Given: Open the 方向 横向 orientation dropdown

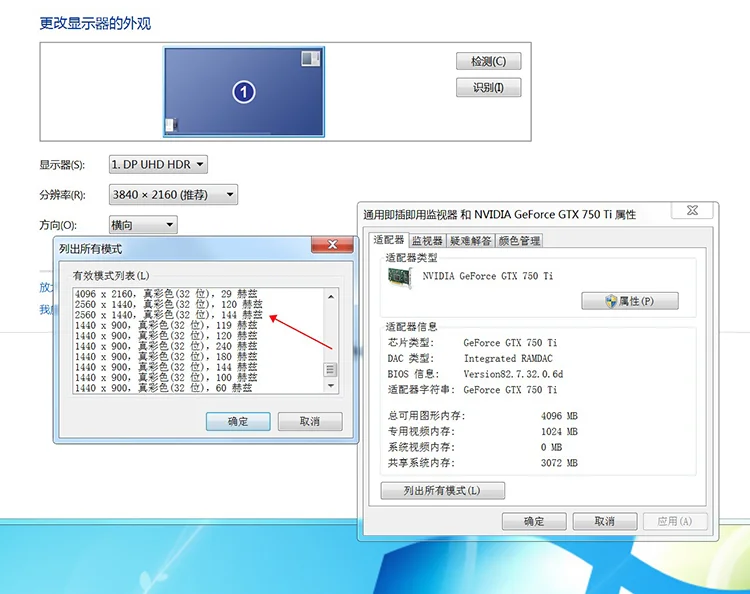Looking at the screenshot, I should click(143, 225).
